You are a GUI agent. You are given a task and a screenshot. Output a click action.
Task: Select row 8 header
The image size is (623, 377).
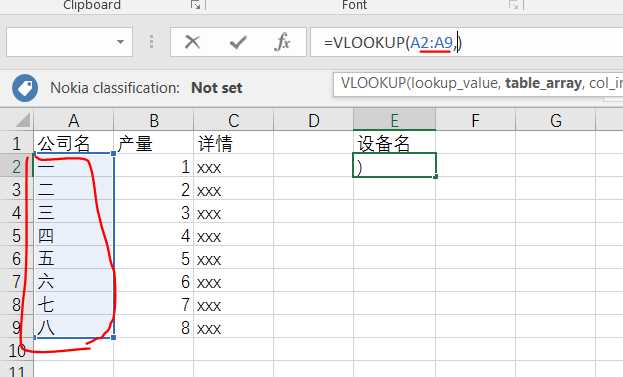pos(17,304)
